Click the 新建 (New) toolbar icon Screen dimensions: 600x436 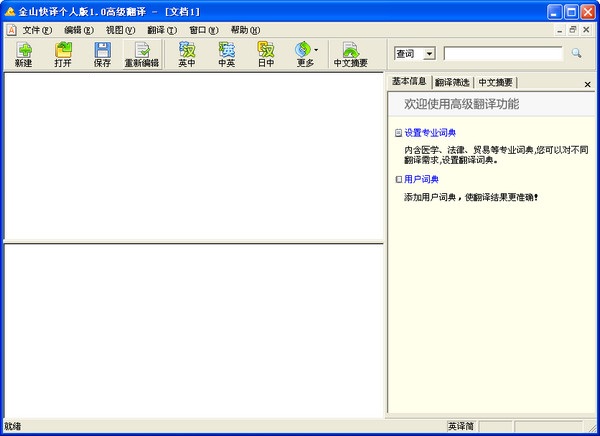point(24,55)
